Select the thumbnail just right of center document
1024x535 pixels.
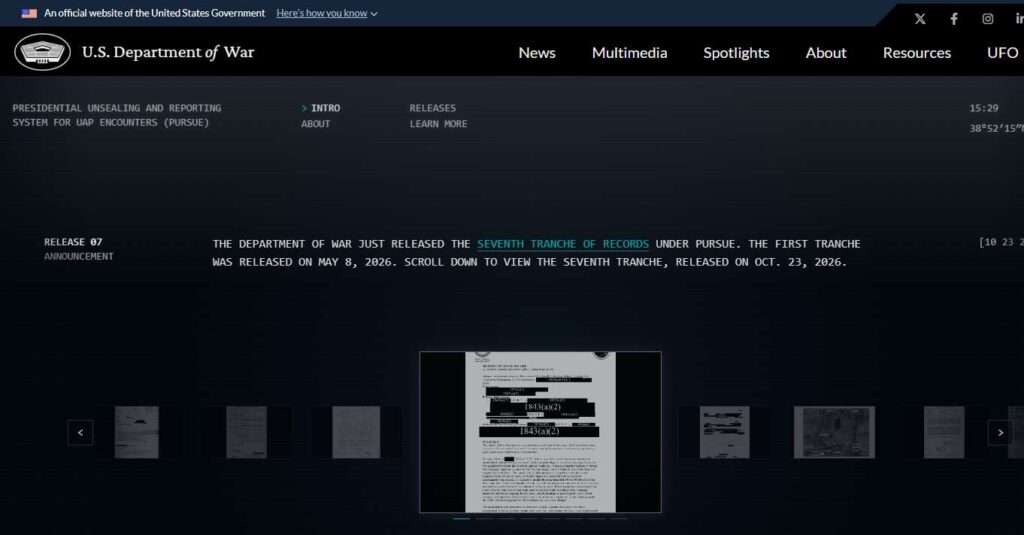[x=724, y=432]
